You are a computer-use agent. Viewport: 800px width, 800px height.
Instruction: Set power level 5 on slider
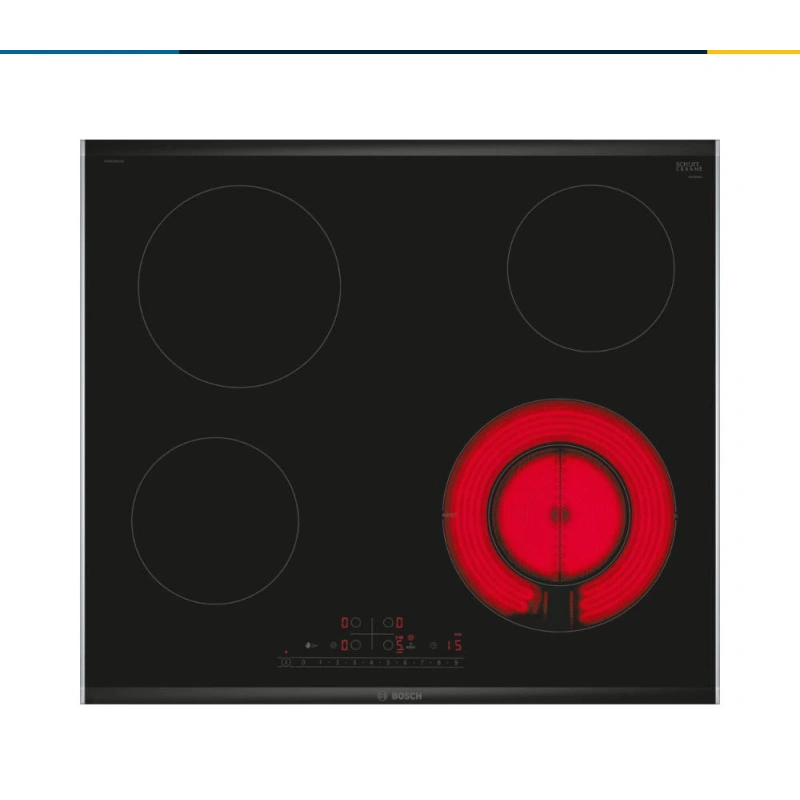(388, 662)
